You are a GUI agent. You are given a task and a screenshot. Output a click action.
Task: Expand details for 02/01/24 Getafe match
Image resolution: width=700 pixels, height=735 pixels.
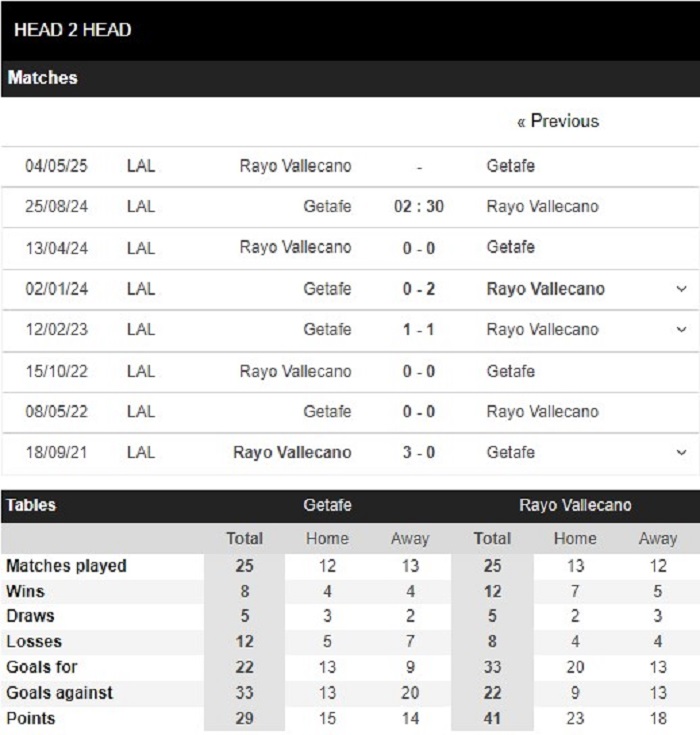click(x=681, y=289)
